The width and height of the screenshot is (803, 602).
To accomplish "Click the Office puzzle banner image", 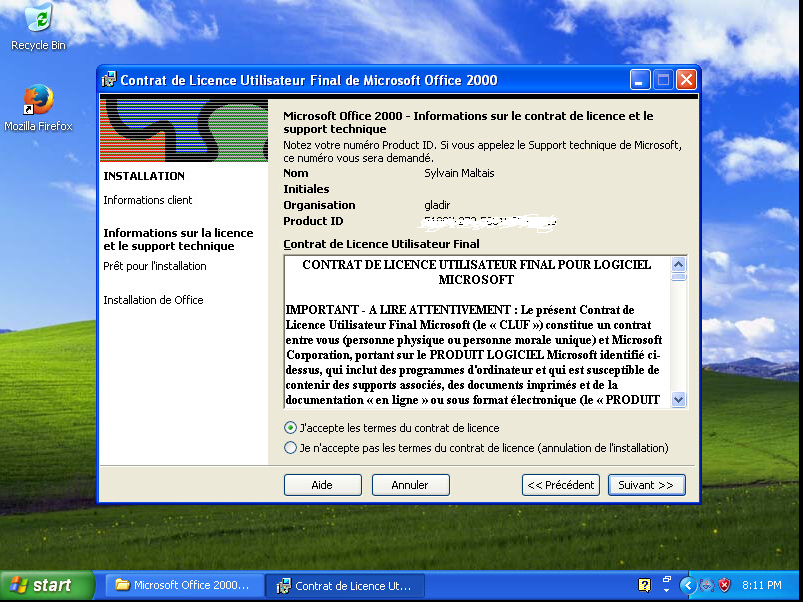I will click(184, 131).
